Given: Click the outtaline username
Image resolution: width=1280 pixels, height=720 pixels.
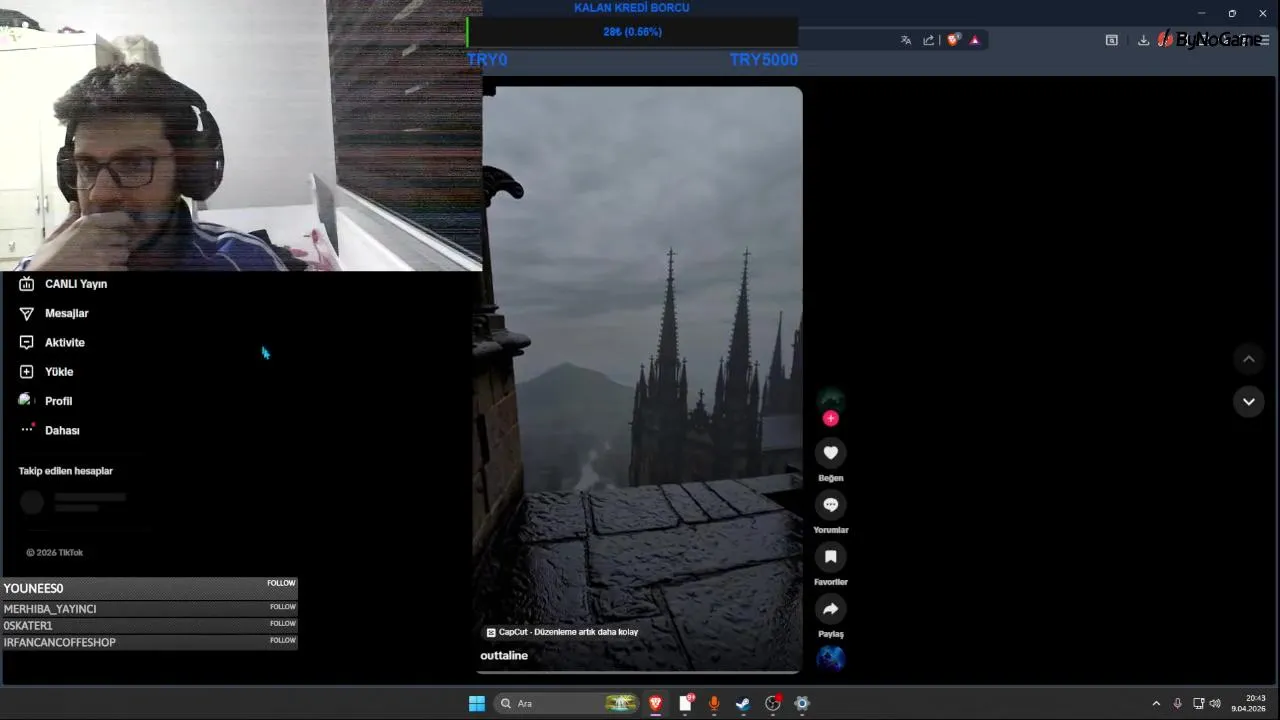Looking at the screenshot, I should [504, 656].
